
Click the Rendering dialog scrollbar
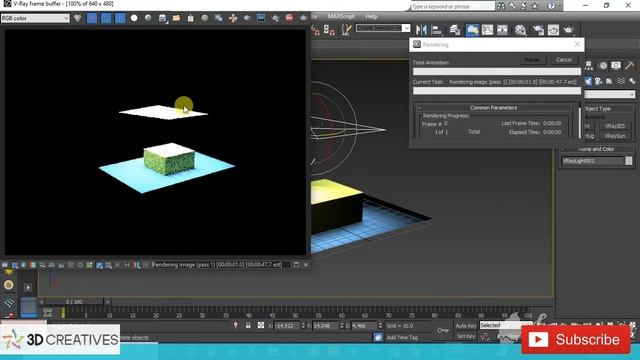click(580, 122)
